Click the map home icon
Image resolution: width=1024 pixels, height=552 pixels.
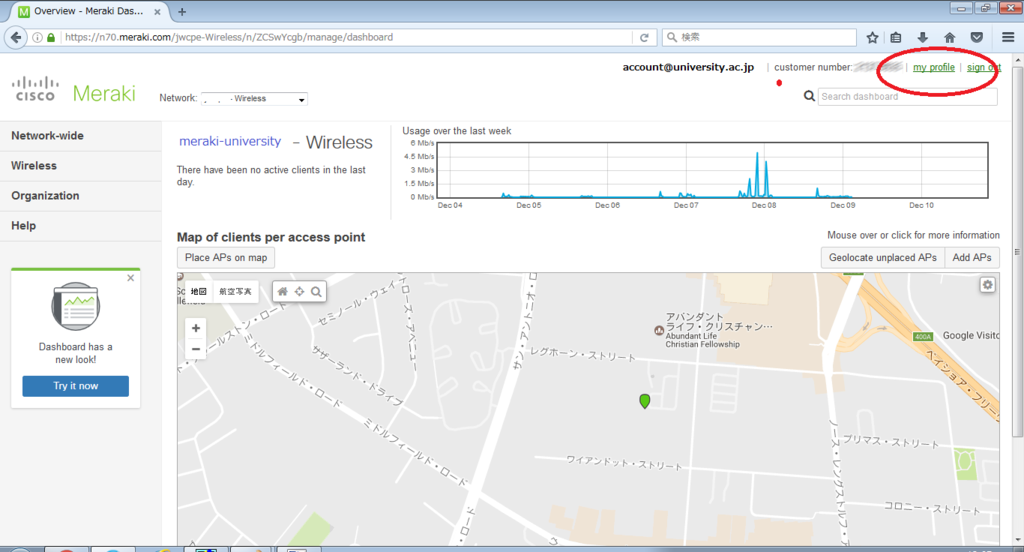(x=282, y=291)
